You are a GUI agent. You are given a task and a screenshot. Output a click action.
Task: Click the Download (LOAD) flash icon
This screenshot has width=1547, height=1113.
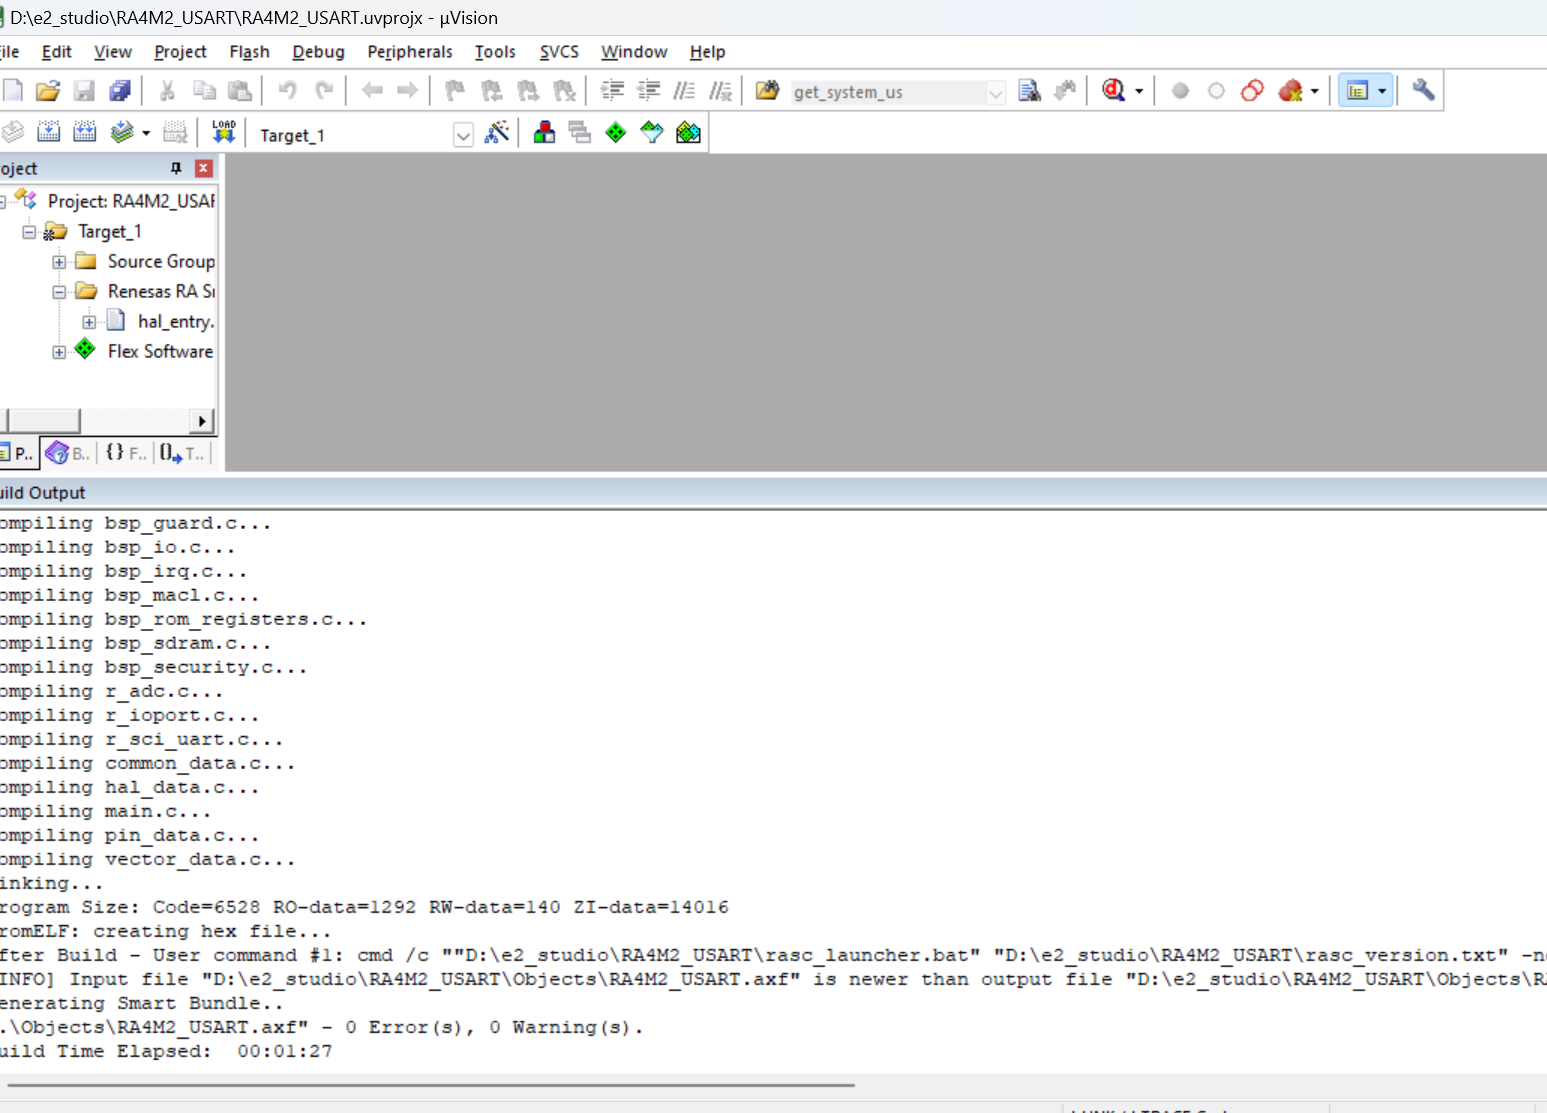pyautogui.click(x=224, y=132)
